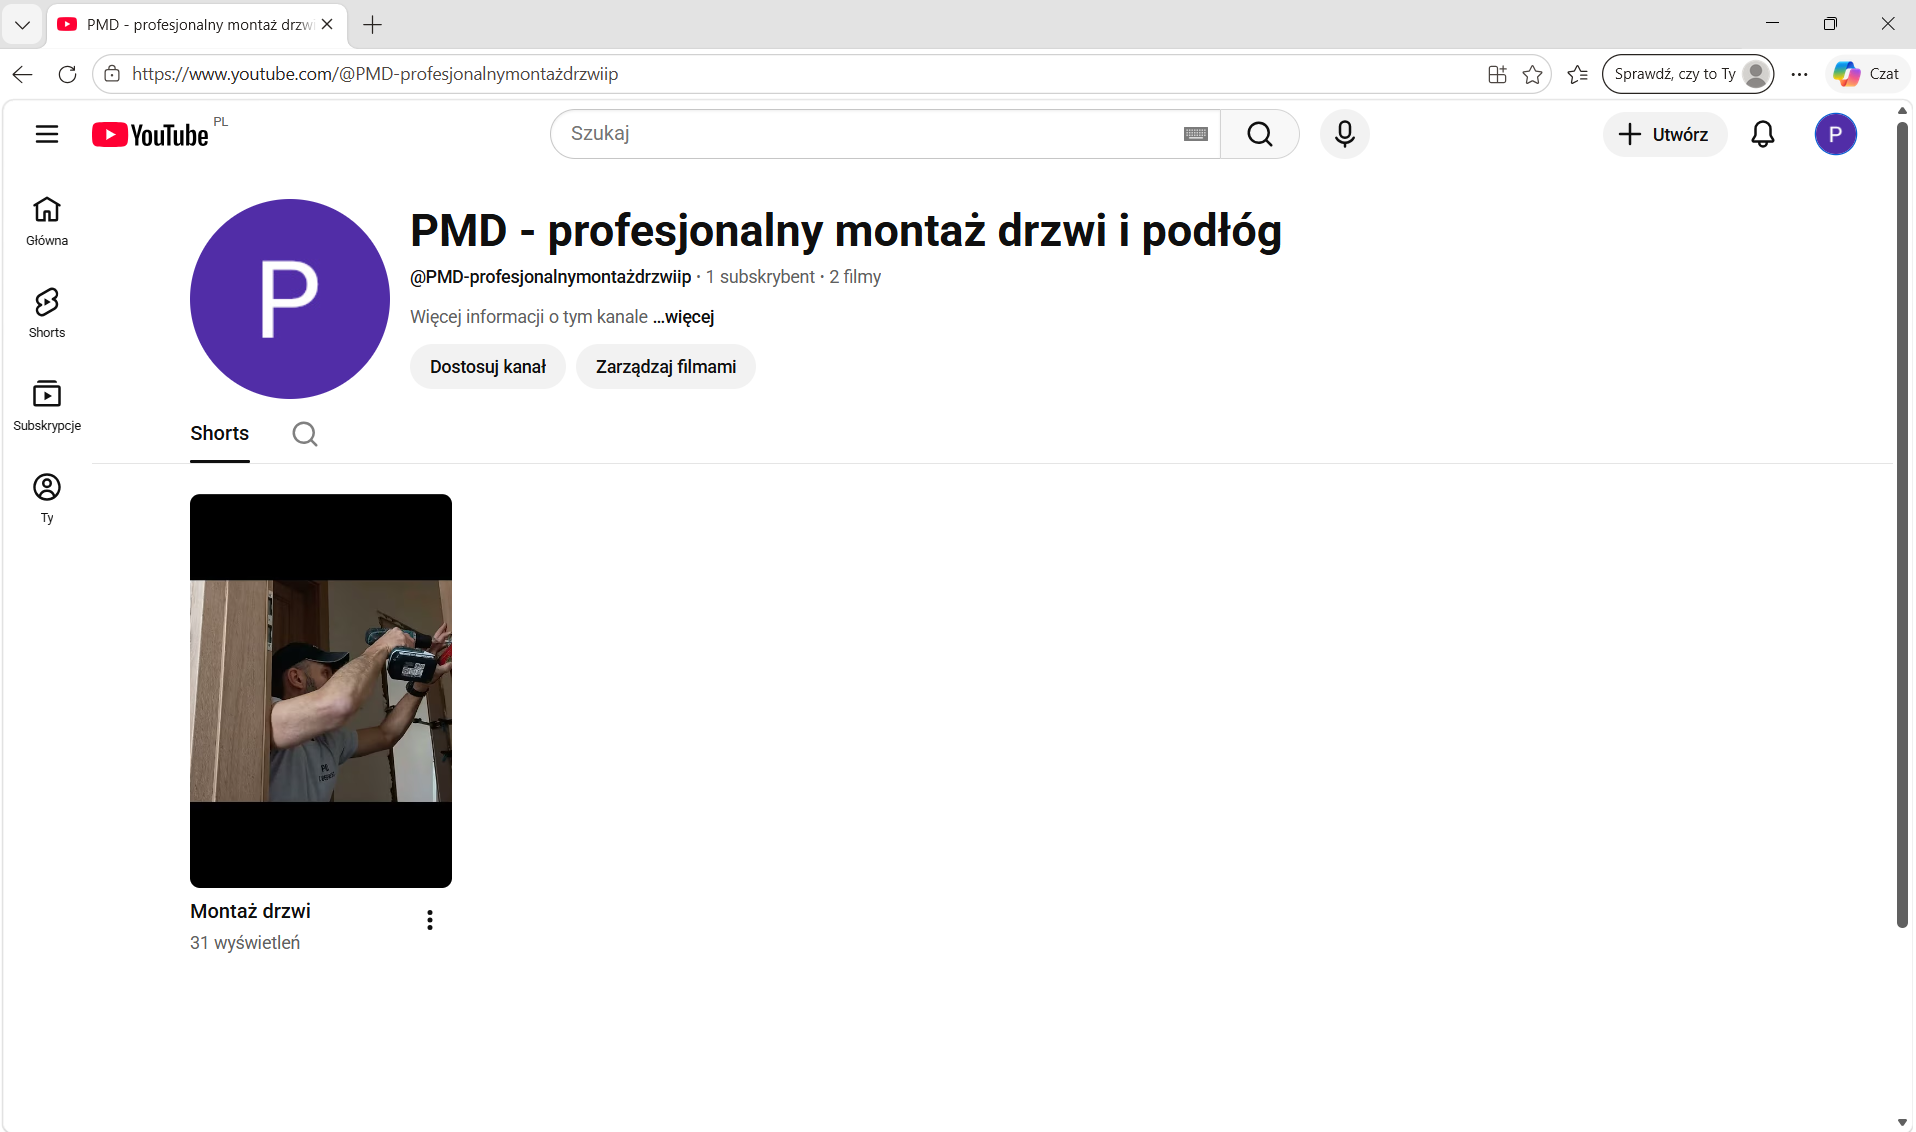Start voice search with the microphone icon

pos(1344,134)
